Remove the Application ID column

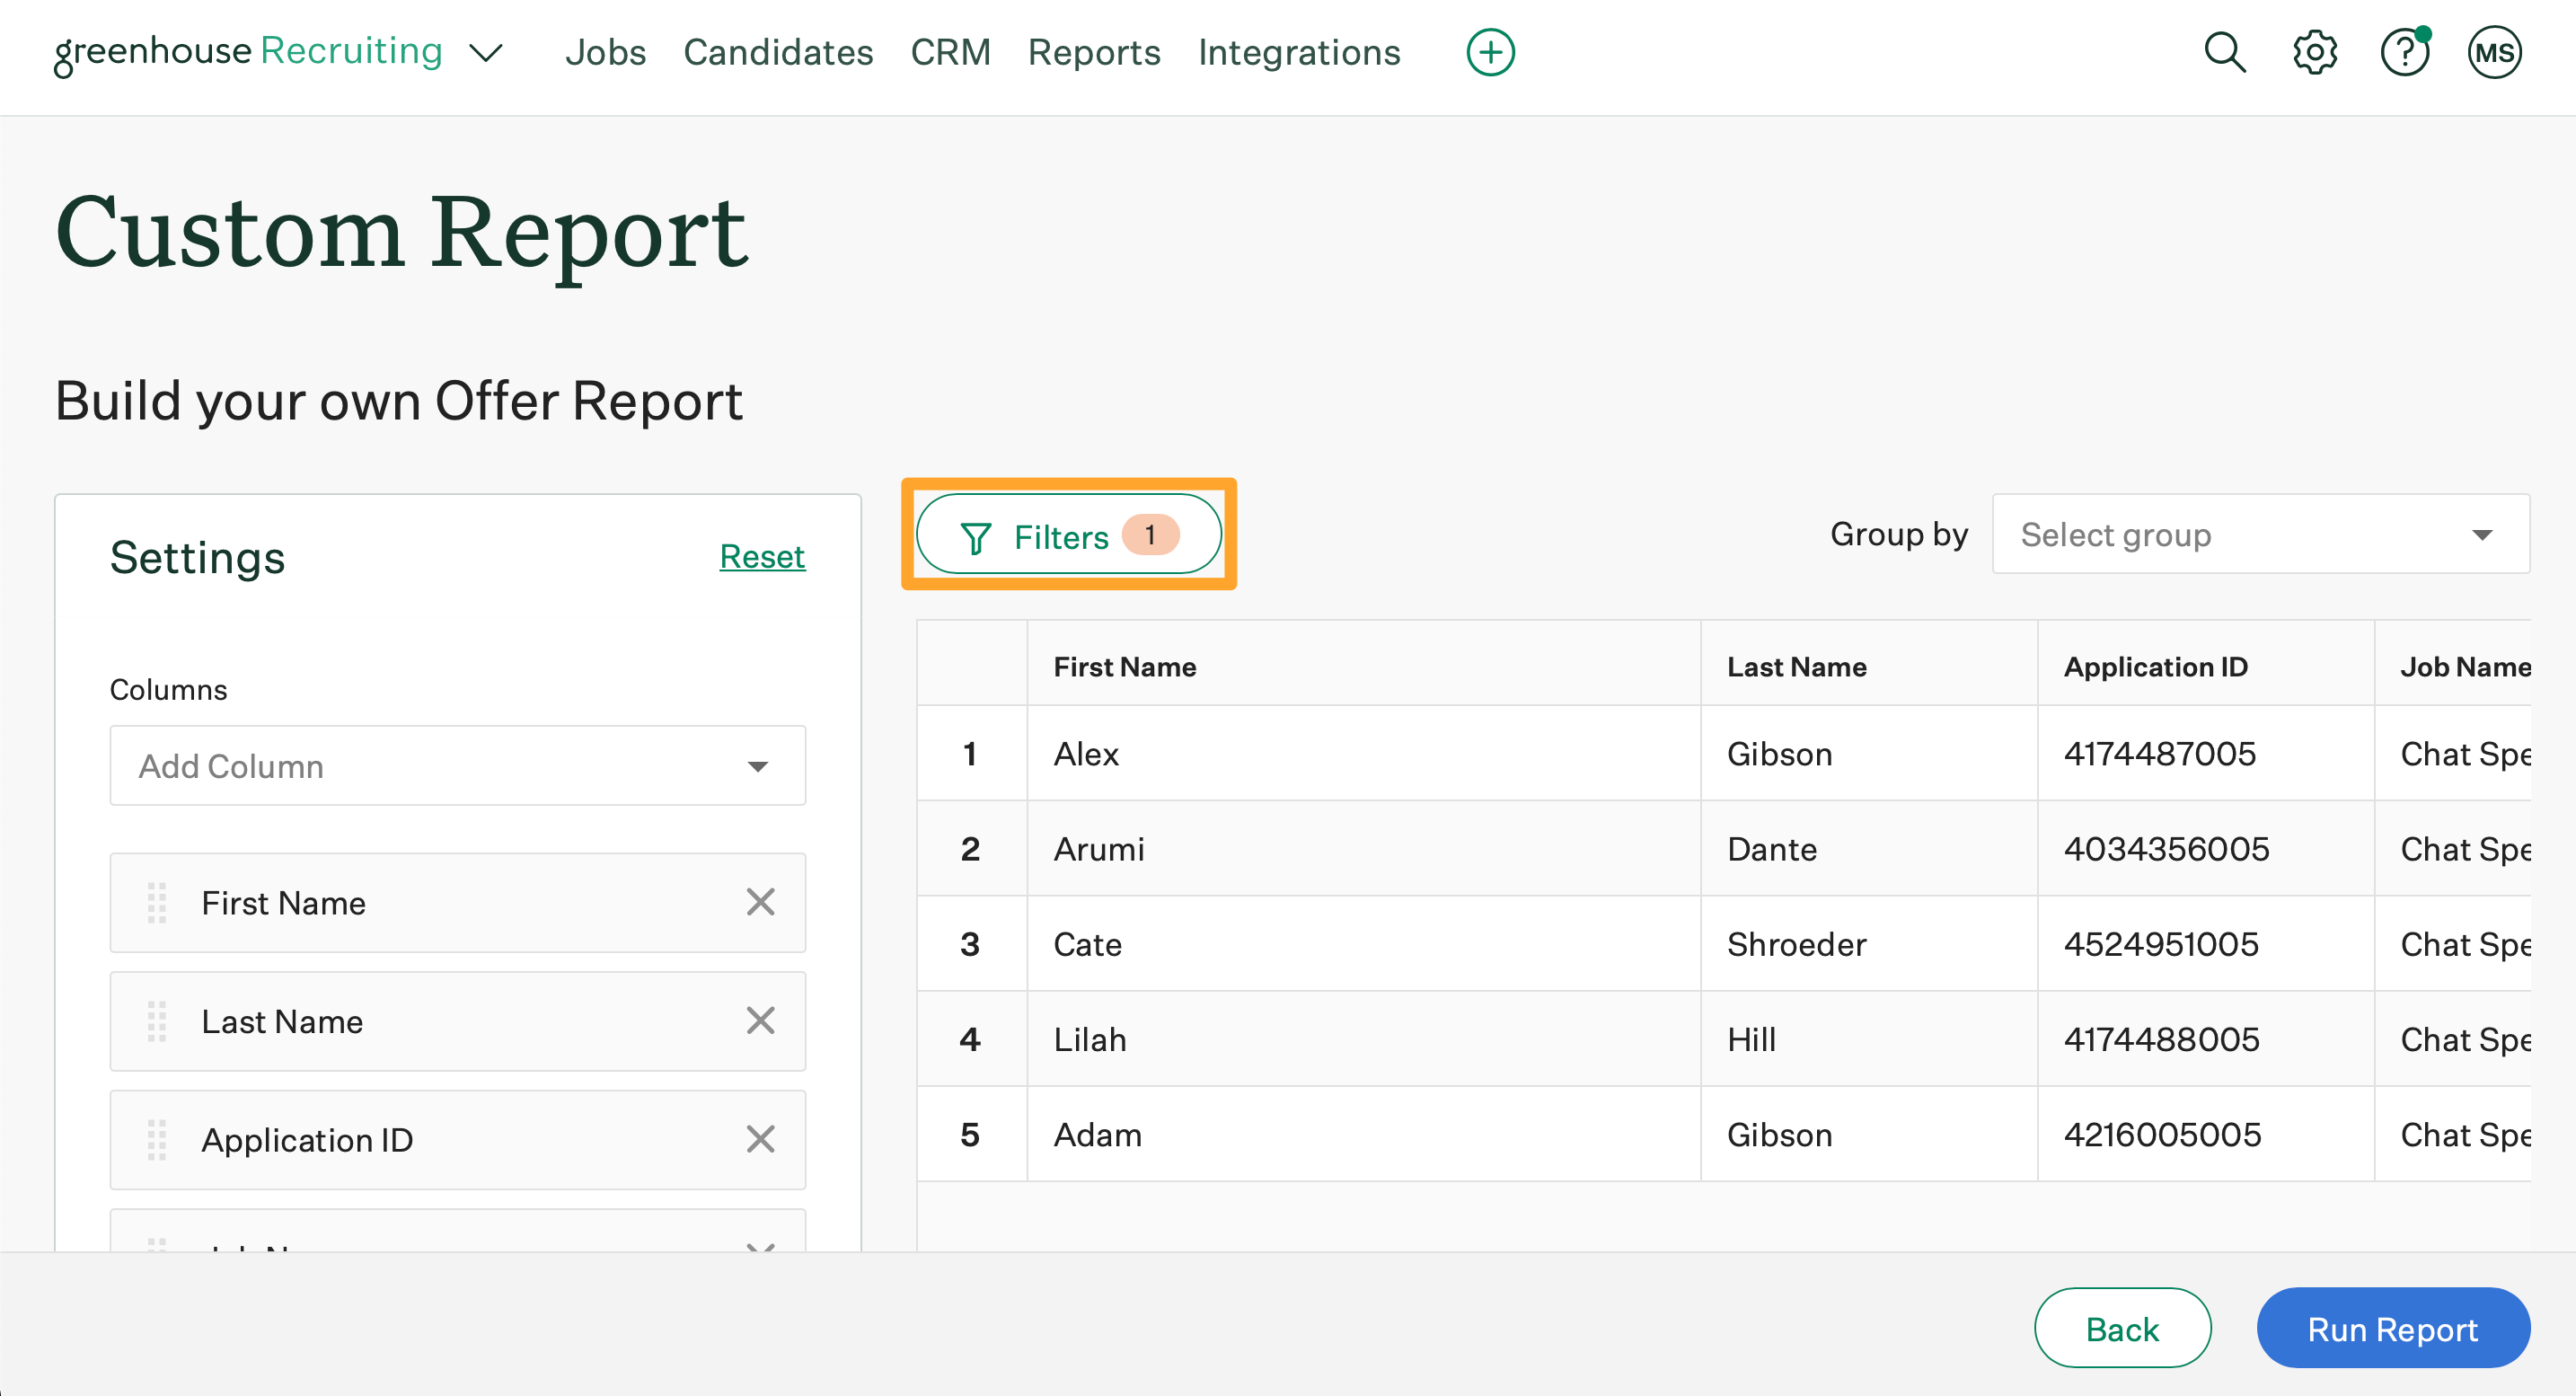pos(761,1139)
